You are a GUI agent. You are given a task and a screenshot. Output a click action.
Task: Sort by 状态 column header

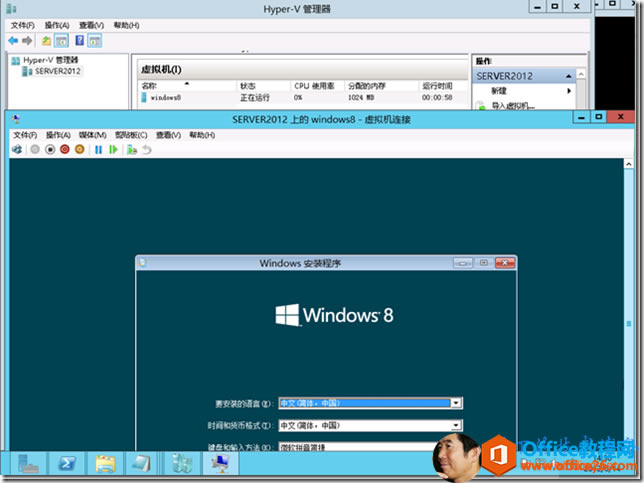point(264,86)
